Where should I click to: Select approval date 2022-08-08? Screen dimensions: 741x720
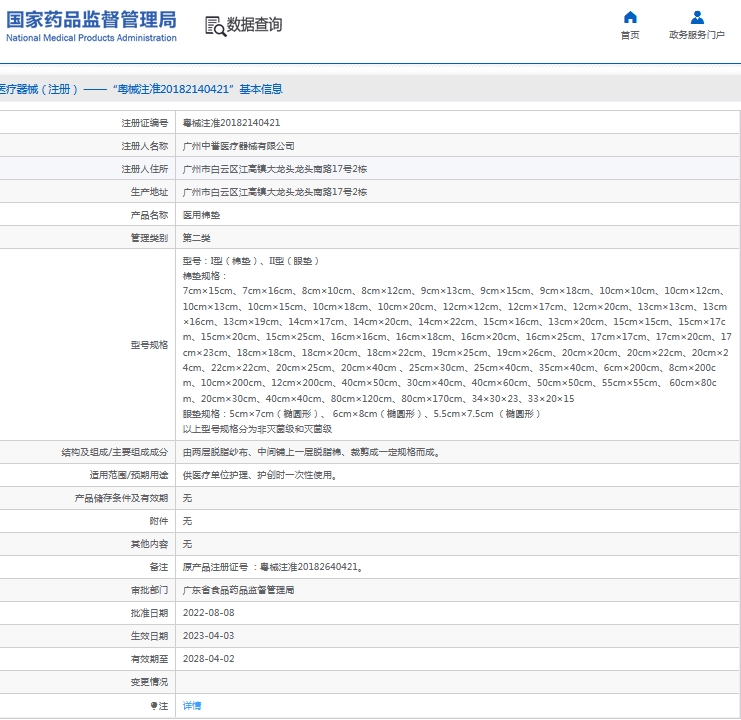208,613
